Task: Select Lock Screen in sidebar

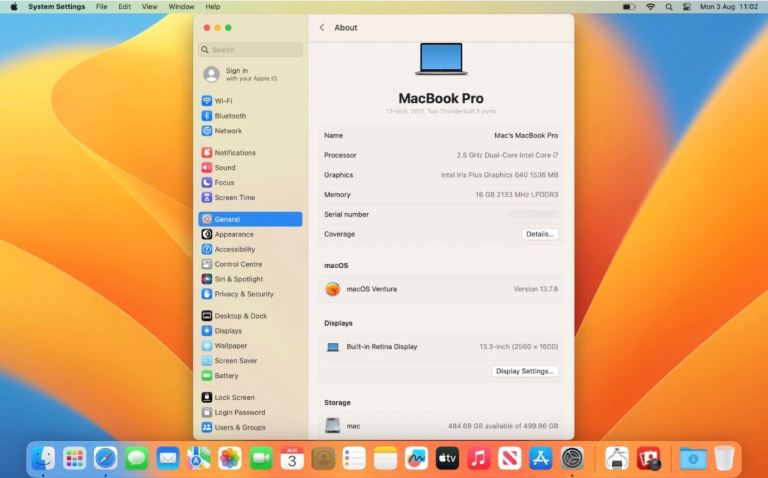Action: 250,398
